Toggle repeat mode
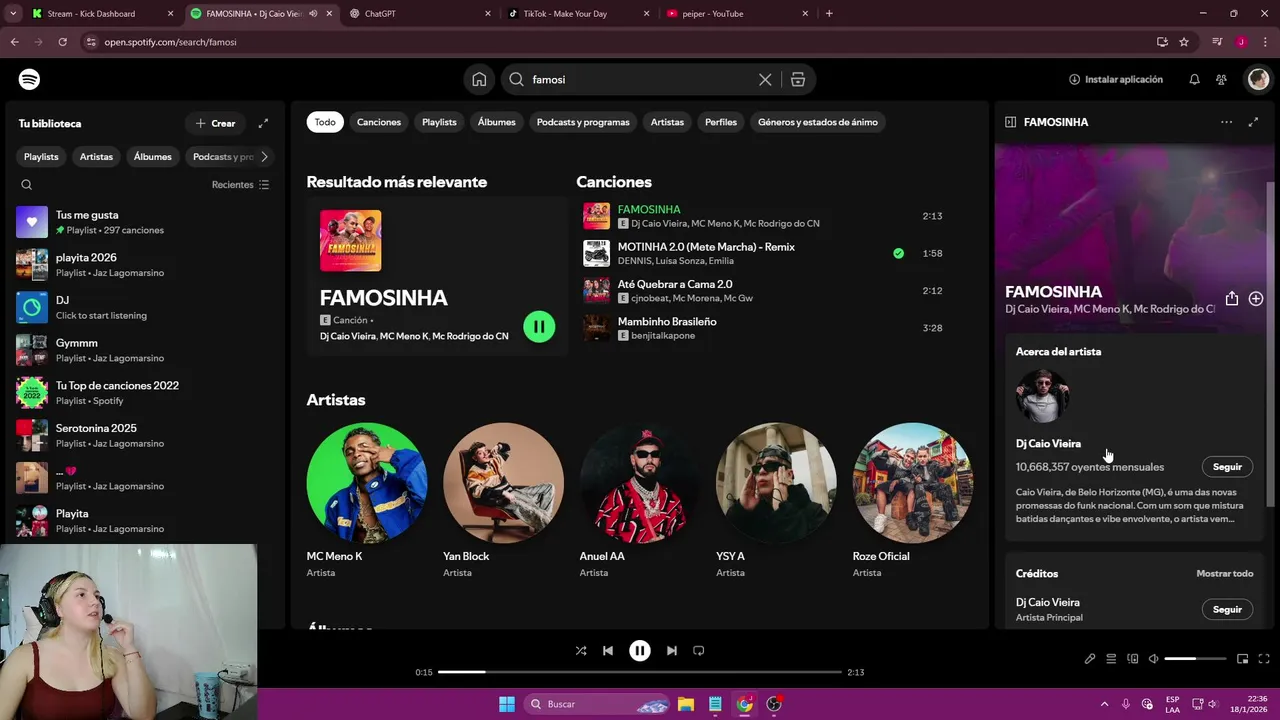Viewport: 1280px width, 720px height. click(699, 650)
